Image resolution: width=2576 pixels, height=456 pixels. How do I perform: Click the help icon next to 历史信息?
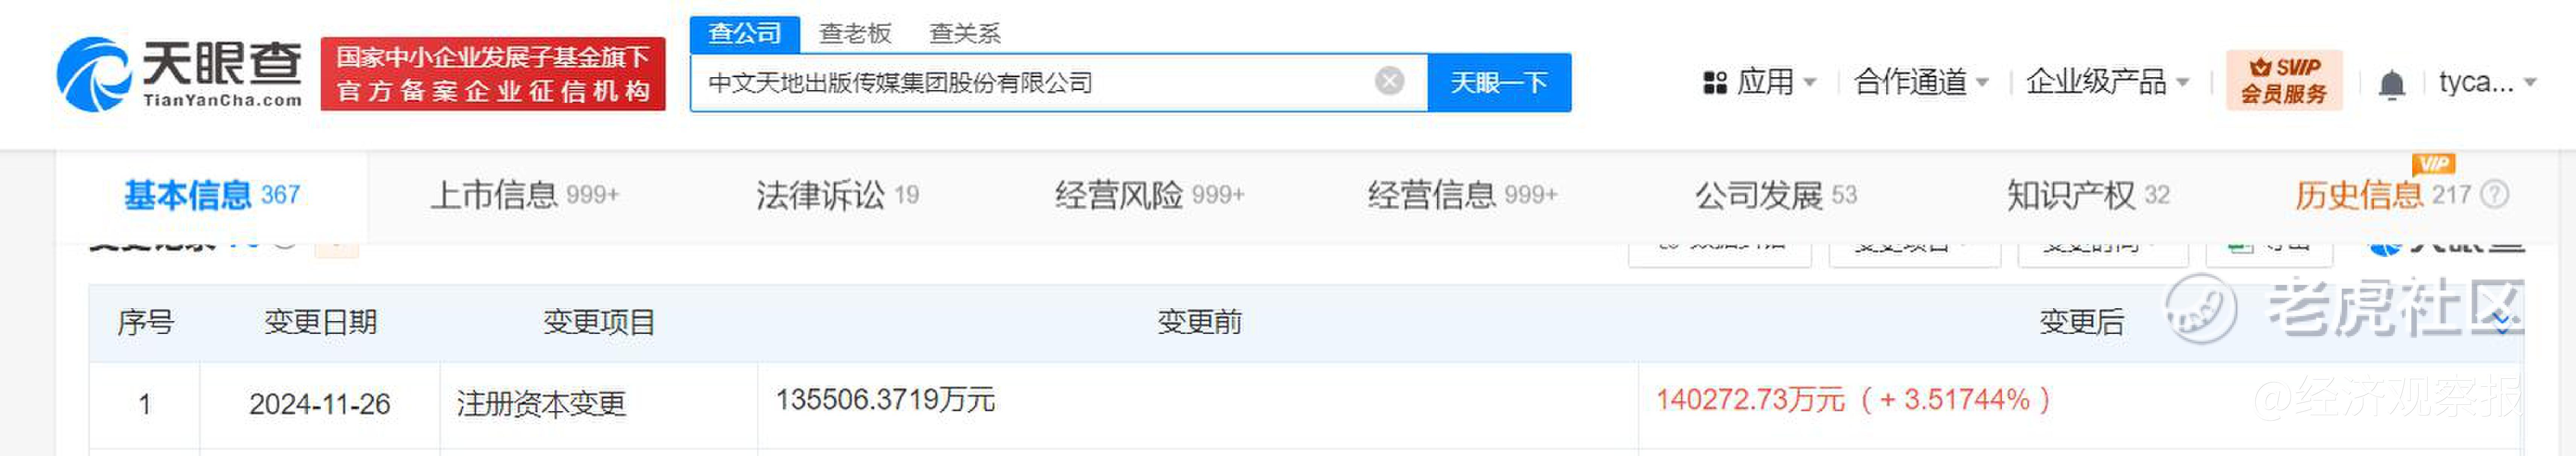[x=2495, y=194]
